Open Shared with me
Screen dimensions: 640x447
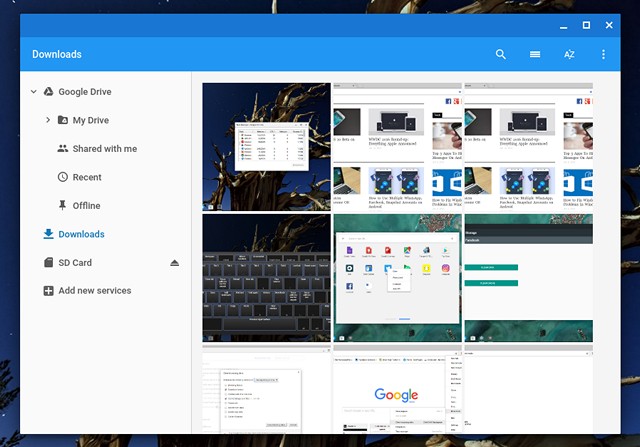point(105,149)
